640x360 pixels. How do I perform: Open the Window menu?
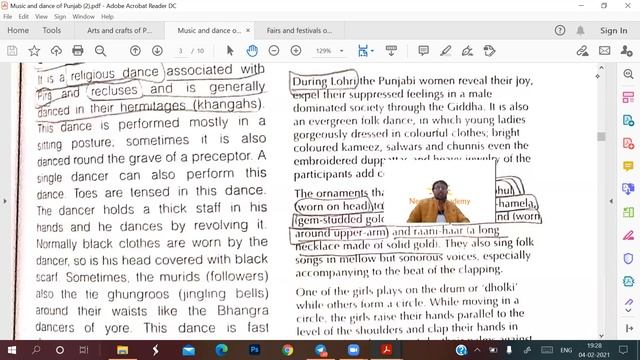[83, 17]
